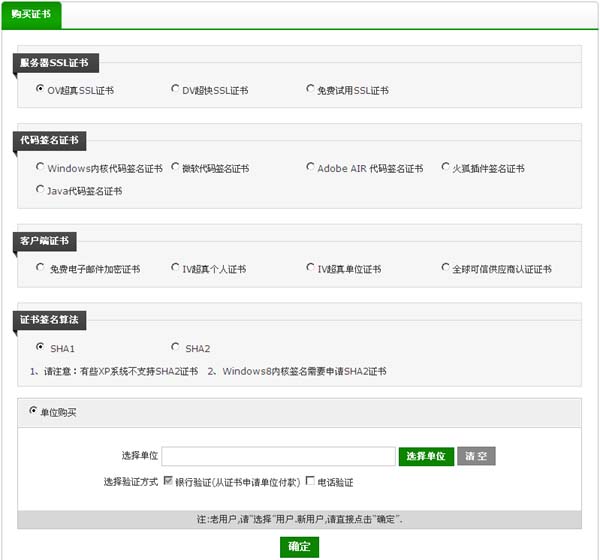600x560 pixels.
Task: Select 免费试用SSL证书 radio option
Action: tap(310, 89)
